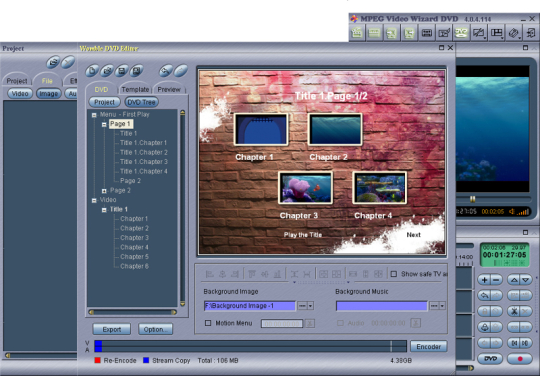The image size is (540, 376).
Task: Jump to previous frame marker button
Action: pyautogui.click(x=514, y=343)
